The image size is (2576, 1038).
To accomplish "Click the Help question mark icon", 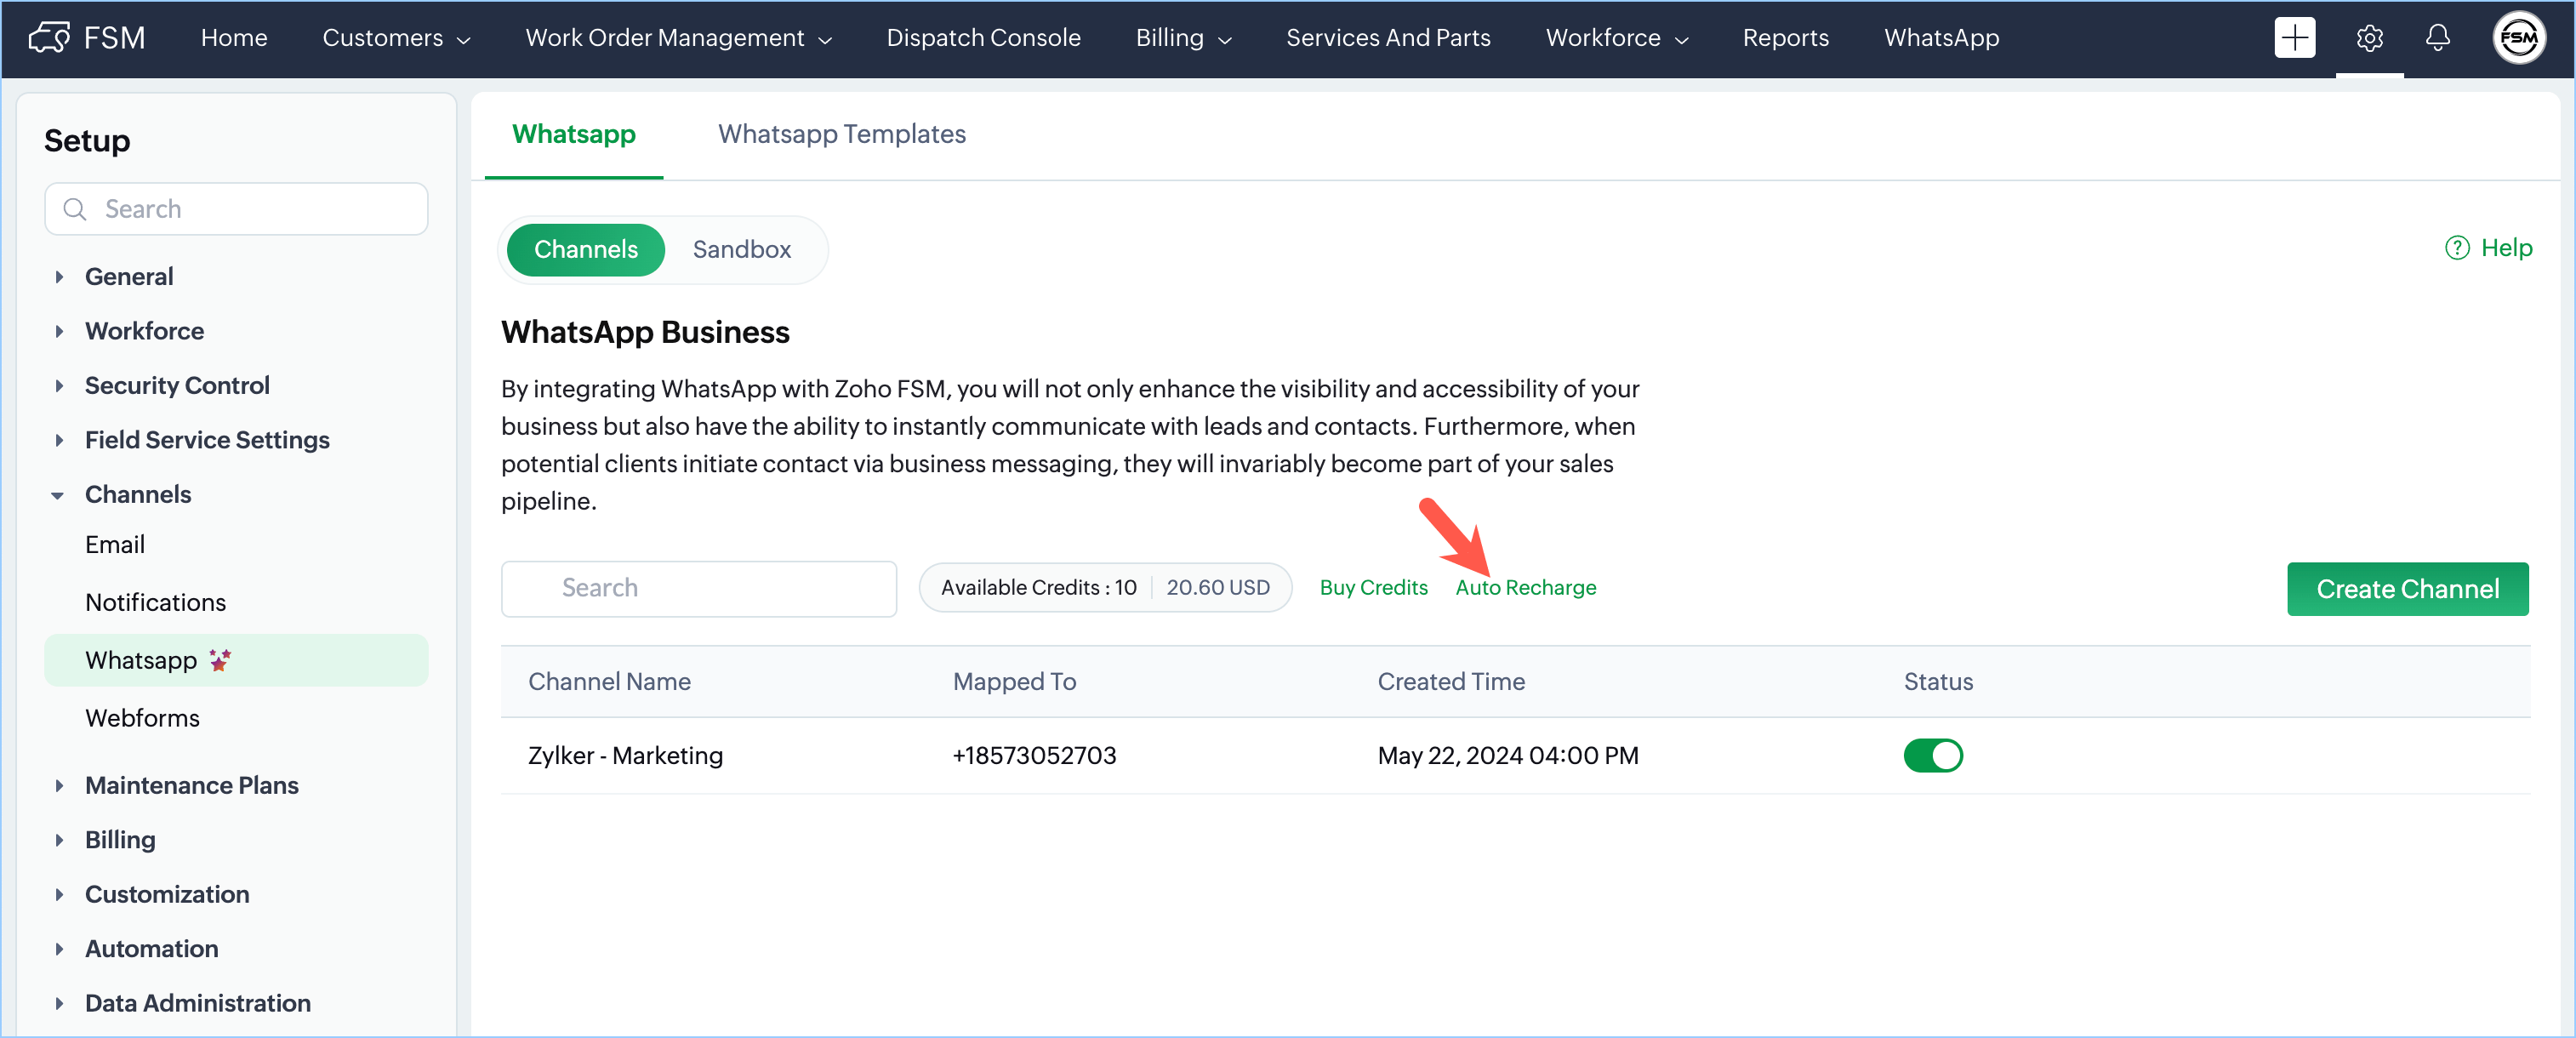I will [x=2457, y=248].
